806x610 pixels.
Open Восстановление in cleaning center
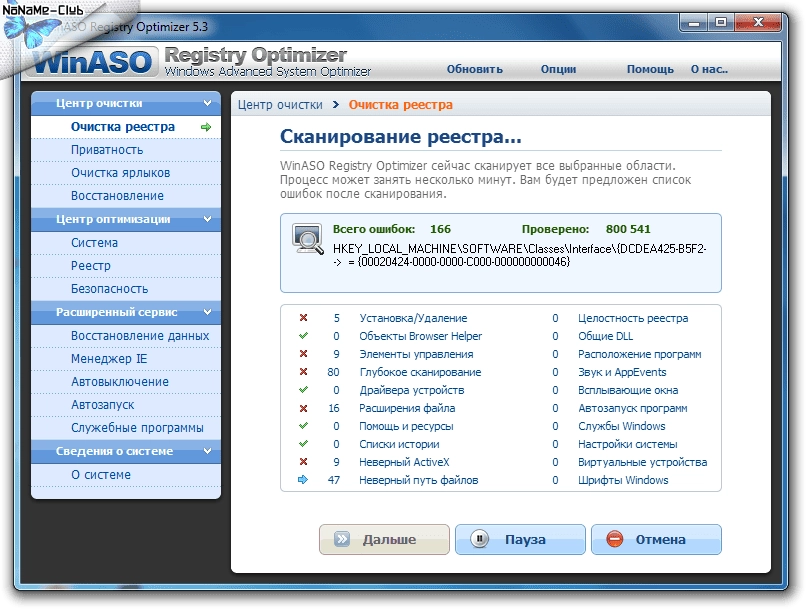coord(126,196)
